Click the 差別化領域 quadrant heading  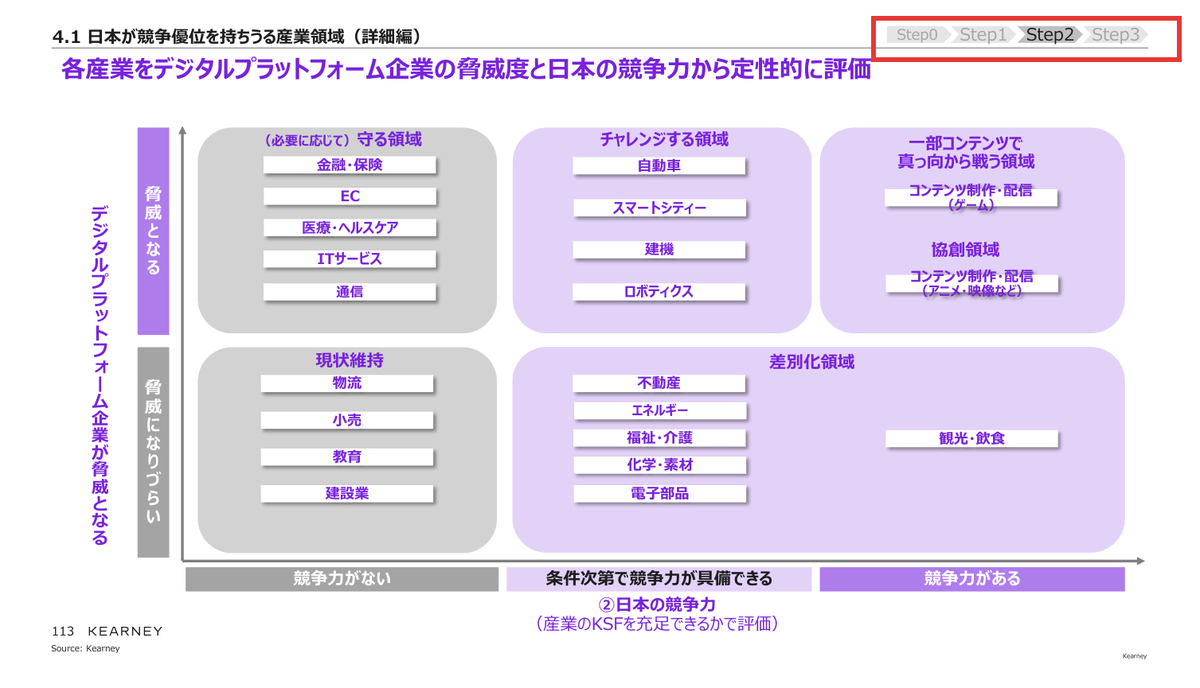pyautogui.click(x=811, y=362)
